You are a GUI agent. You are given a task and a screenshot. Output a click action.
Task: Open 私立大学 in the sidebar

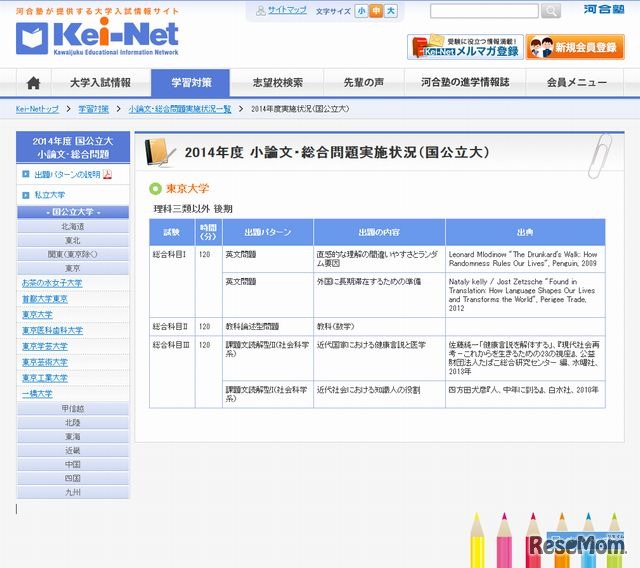coord(43,195)
